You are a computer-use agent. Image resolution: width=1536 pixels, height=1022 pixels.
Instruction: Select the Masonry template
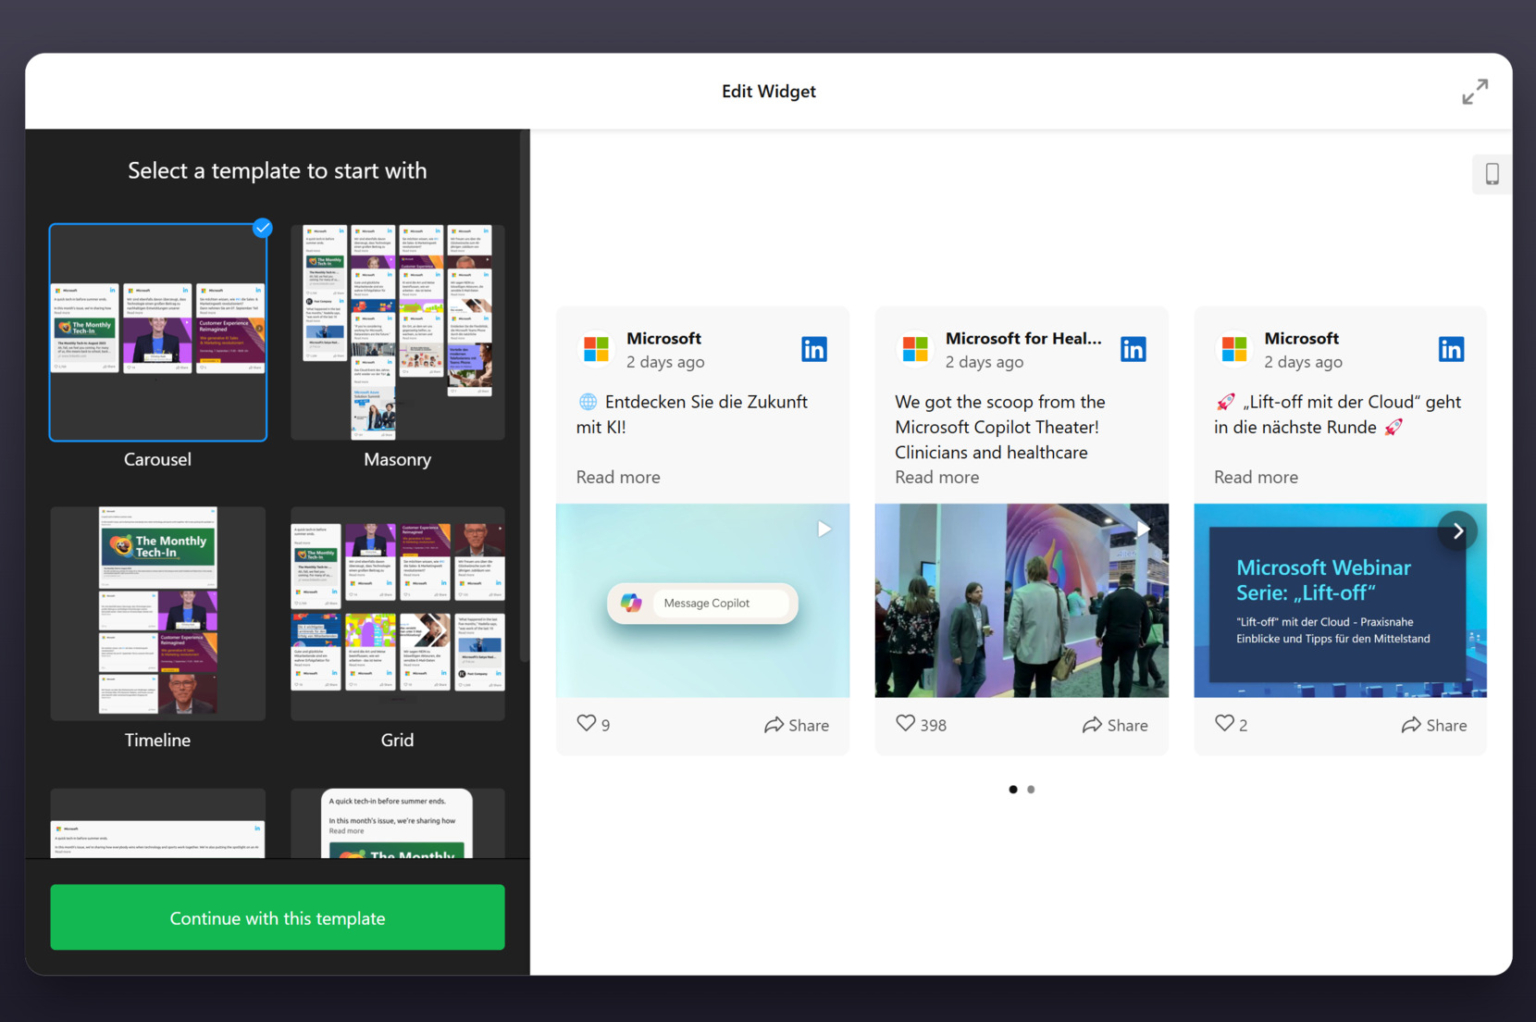(397, 331)
